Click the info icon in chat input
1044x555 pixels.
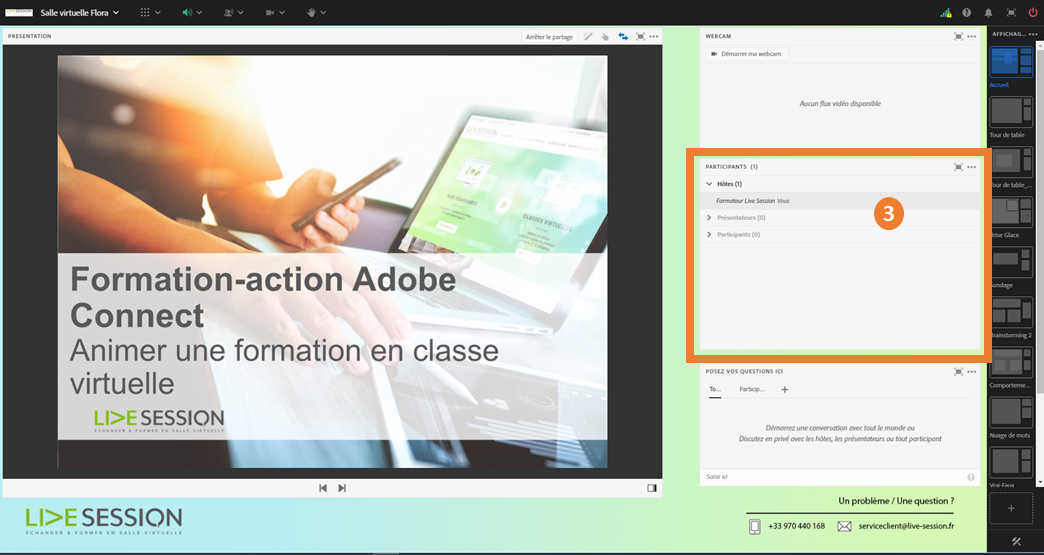point(971,477)
